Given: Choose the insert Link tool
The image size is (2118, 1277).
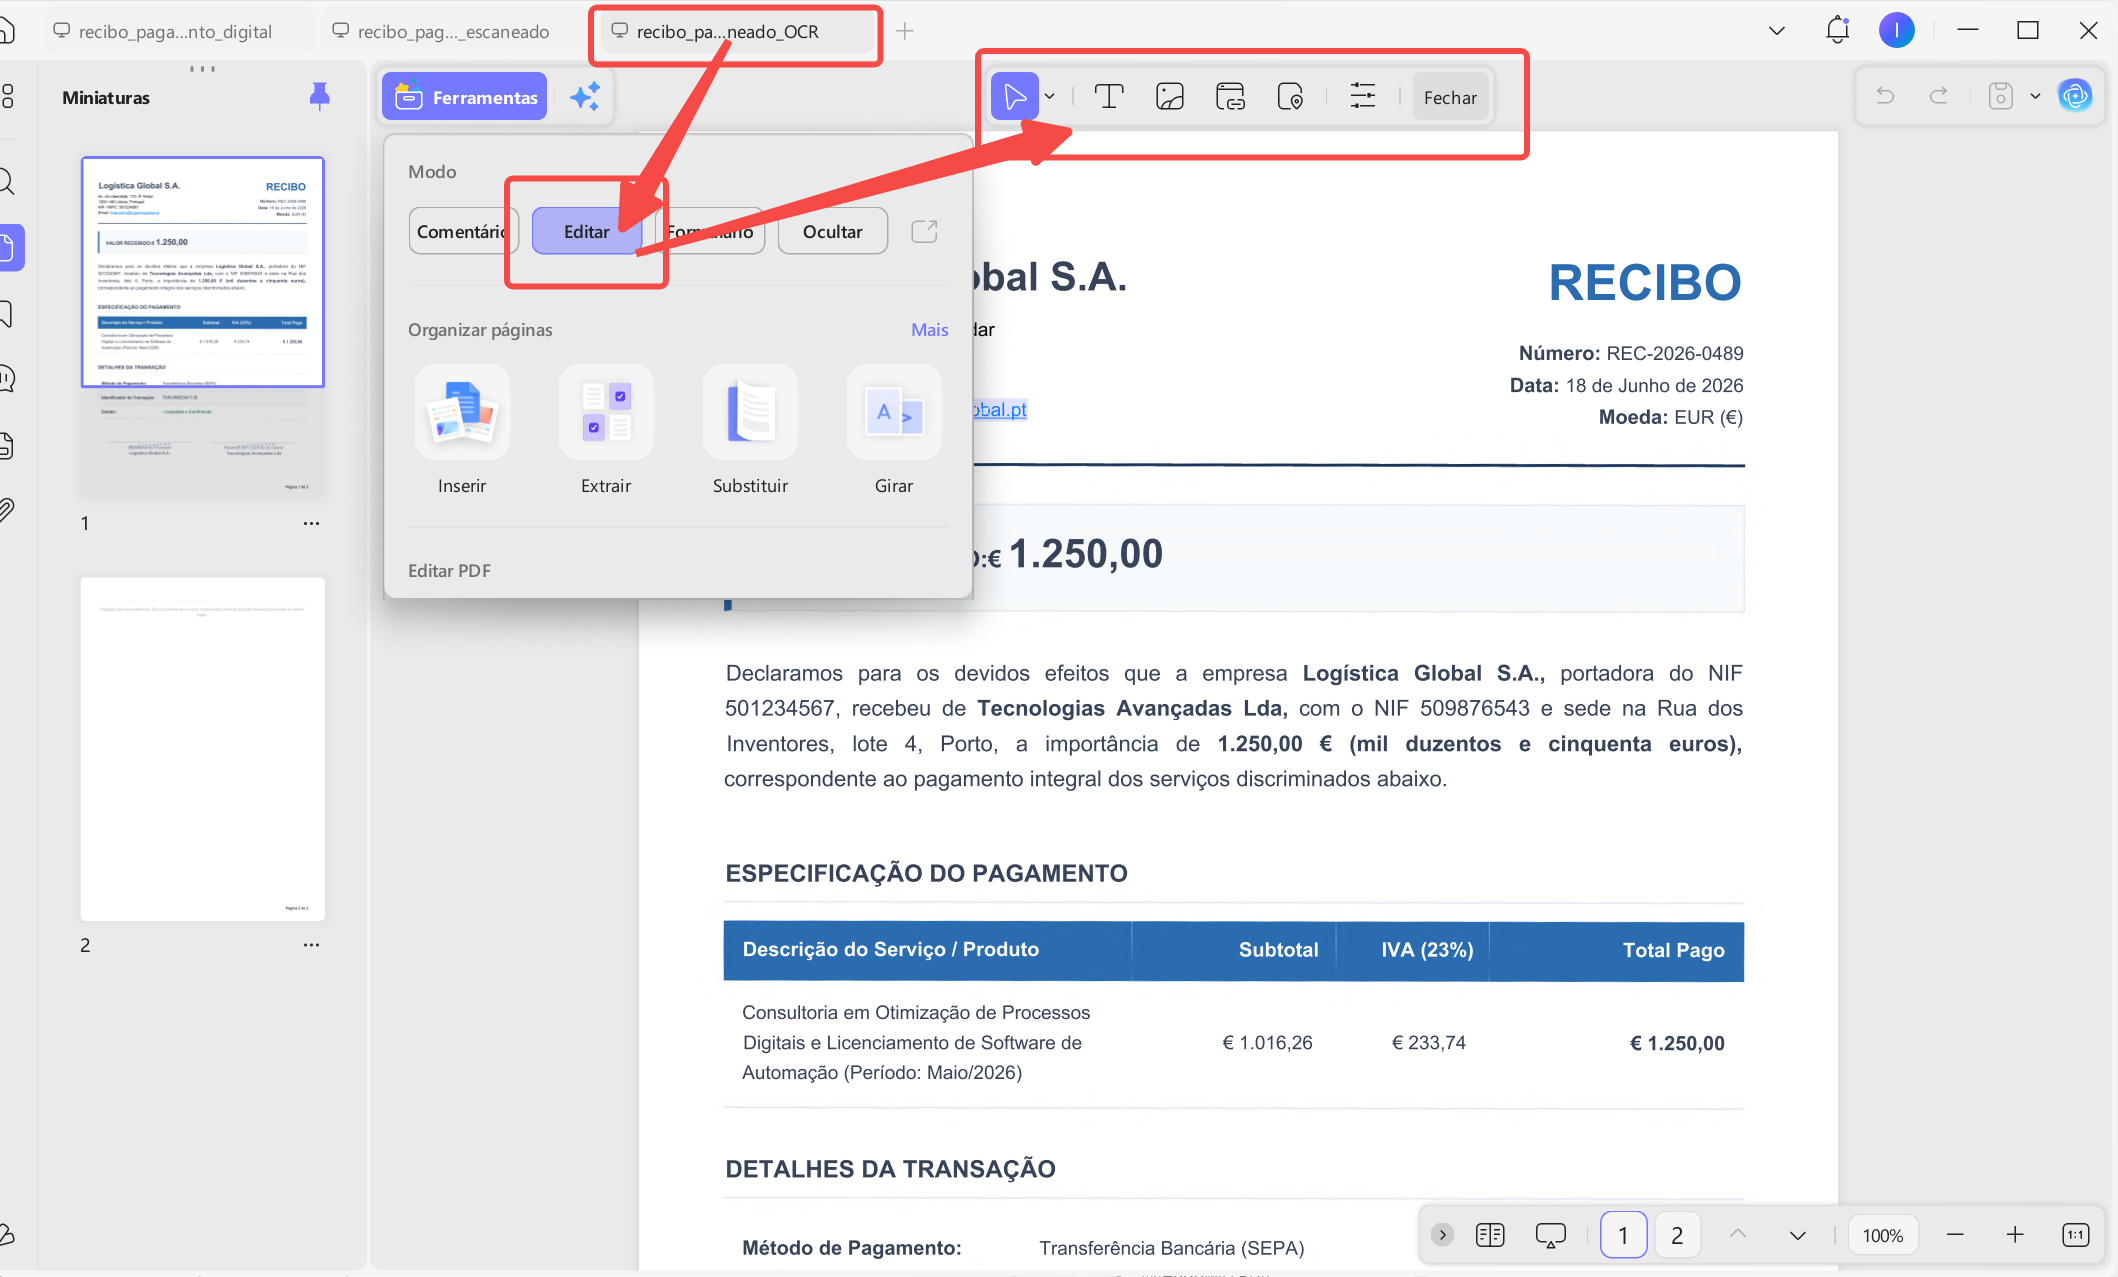Looking at the screenshot, I should pyautogui.click(x=1230, y=97).
